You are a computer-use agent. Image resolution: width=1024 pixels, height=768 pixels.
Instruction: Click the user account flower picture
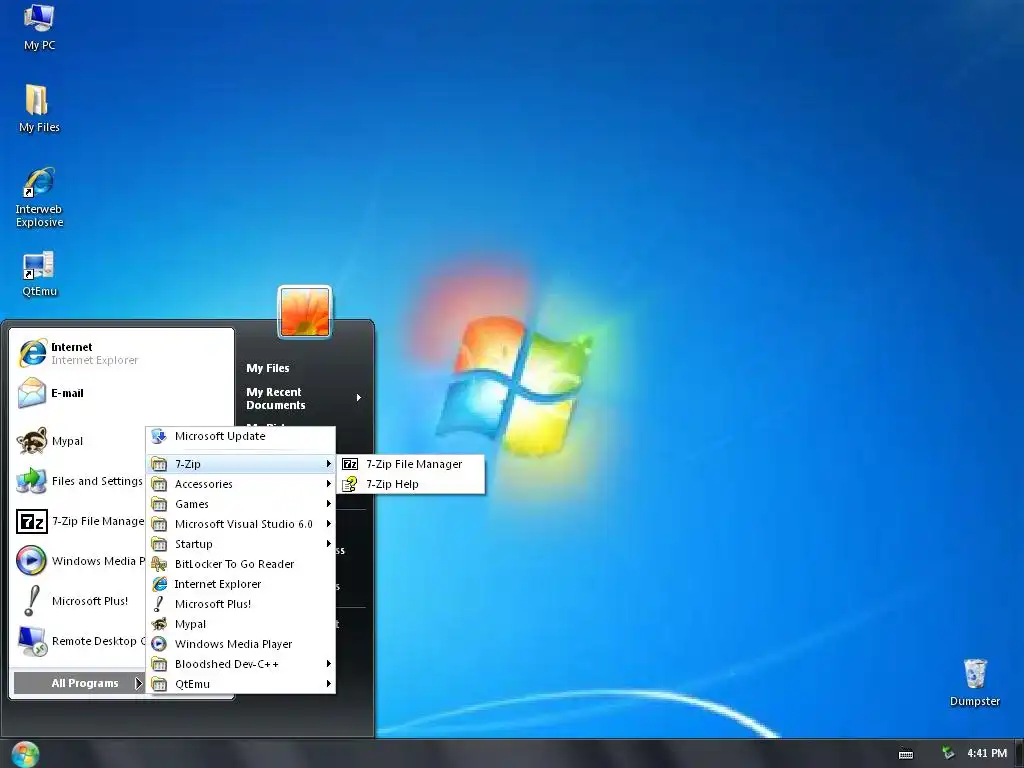click(305, 312)
